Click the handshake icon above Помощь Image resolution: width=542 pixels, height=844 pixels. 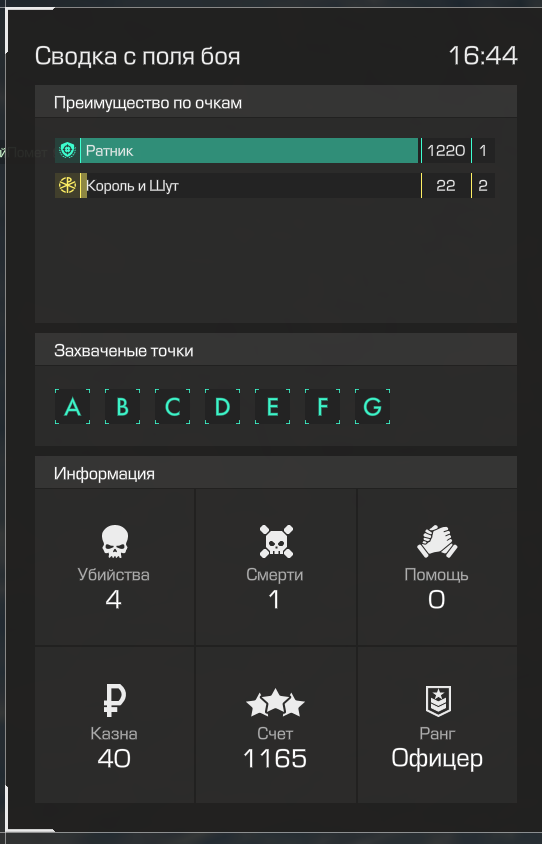(x=437, y=541)
